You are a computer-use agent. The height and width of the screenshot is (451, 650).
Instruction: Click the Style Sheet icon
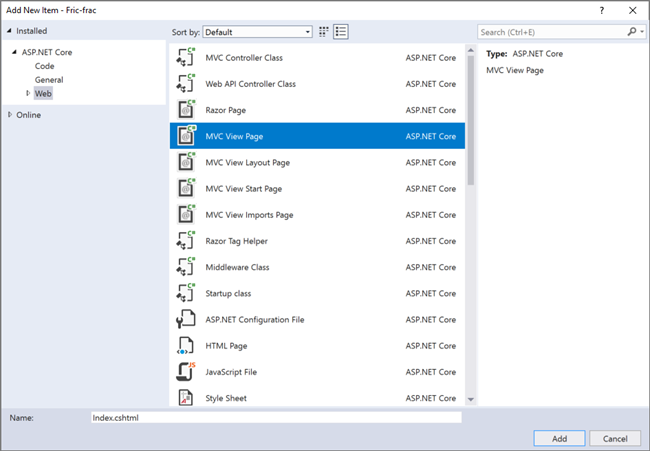click(x=186, y=398)
